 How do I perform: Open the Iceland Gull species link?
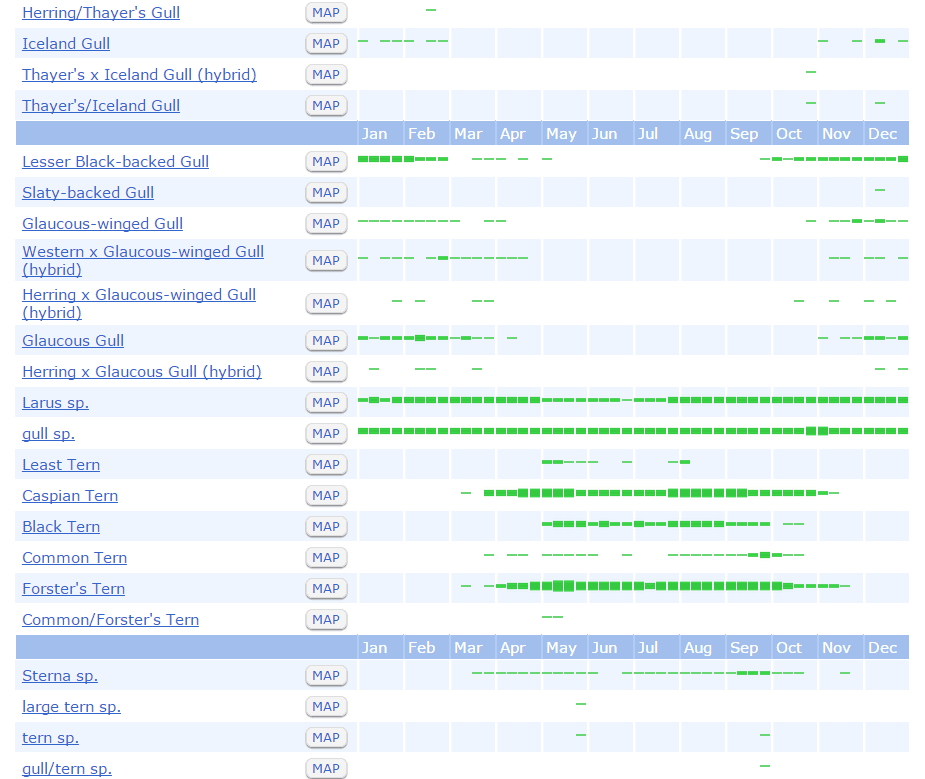(x=66, y=44)
